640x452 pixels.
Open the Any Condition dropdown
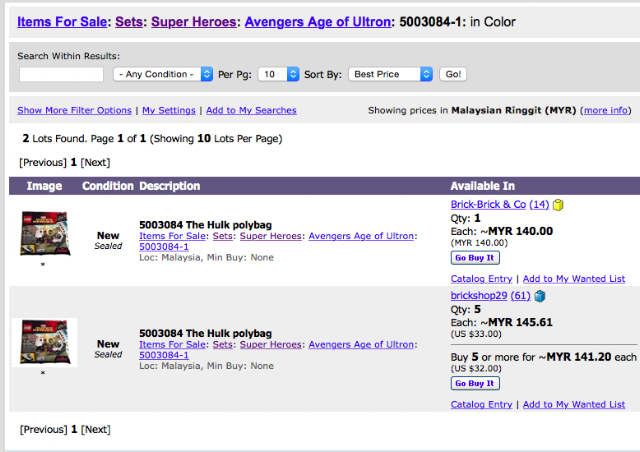pyautogui.click(x=164, y=74)
